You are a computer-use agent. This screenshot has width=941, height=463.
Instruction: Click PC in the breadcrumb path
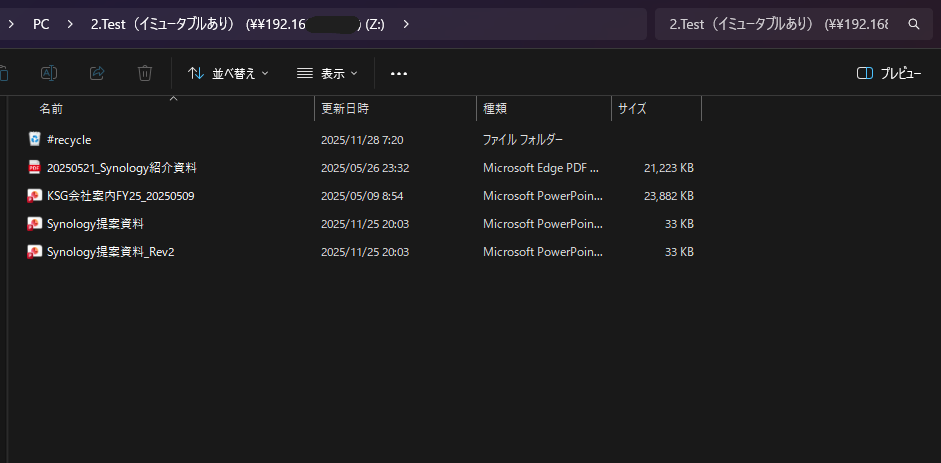click(x=41, y=23)
